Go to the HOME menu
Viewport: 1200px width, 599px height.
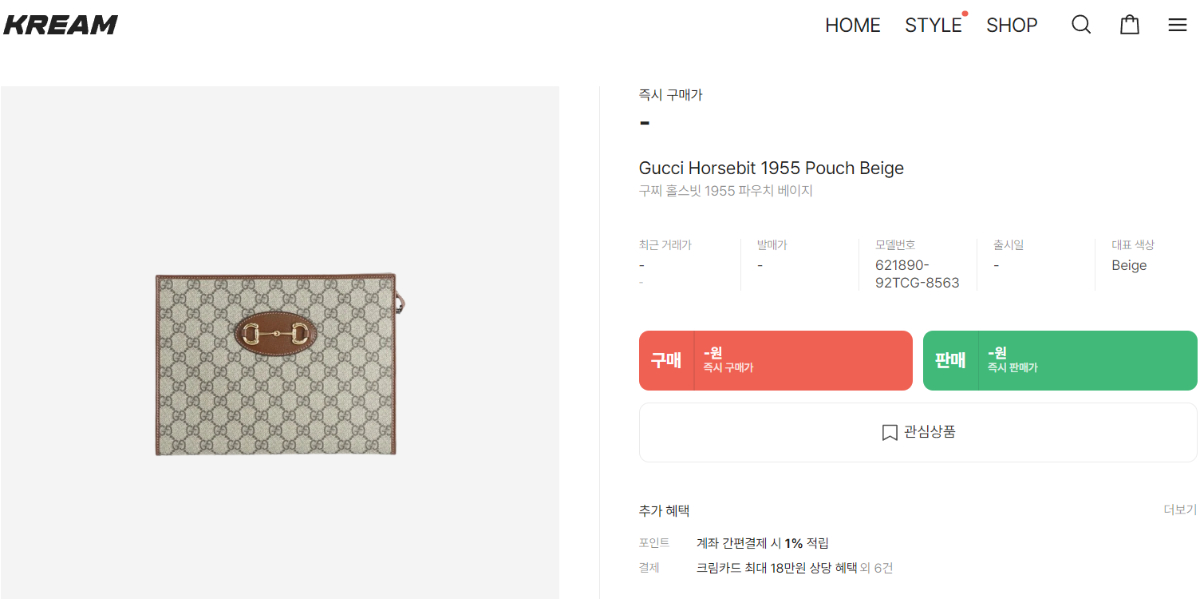852,25
